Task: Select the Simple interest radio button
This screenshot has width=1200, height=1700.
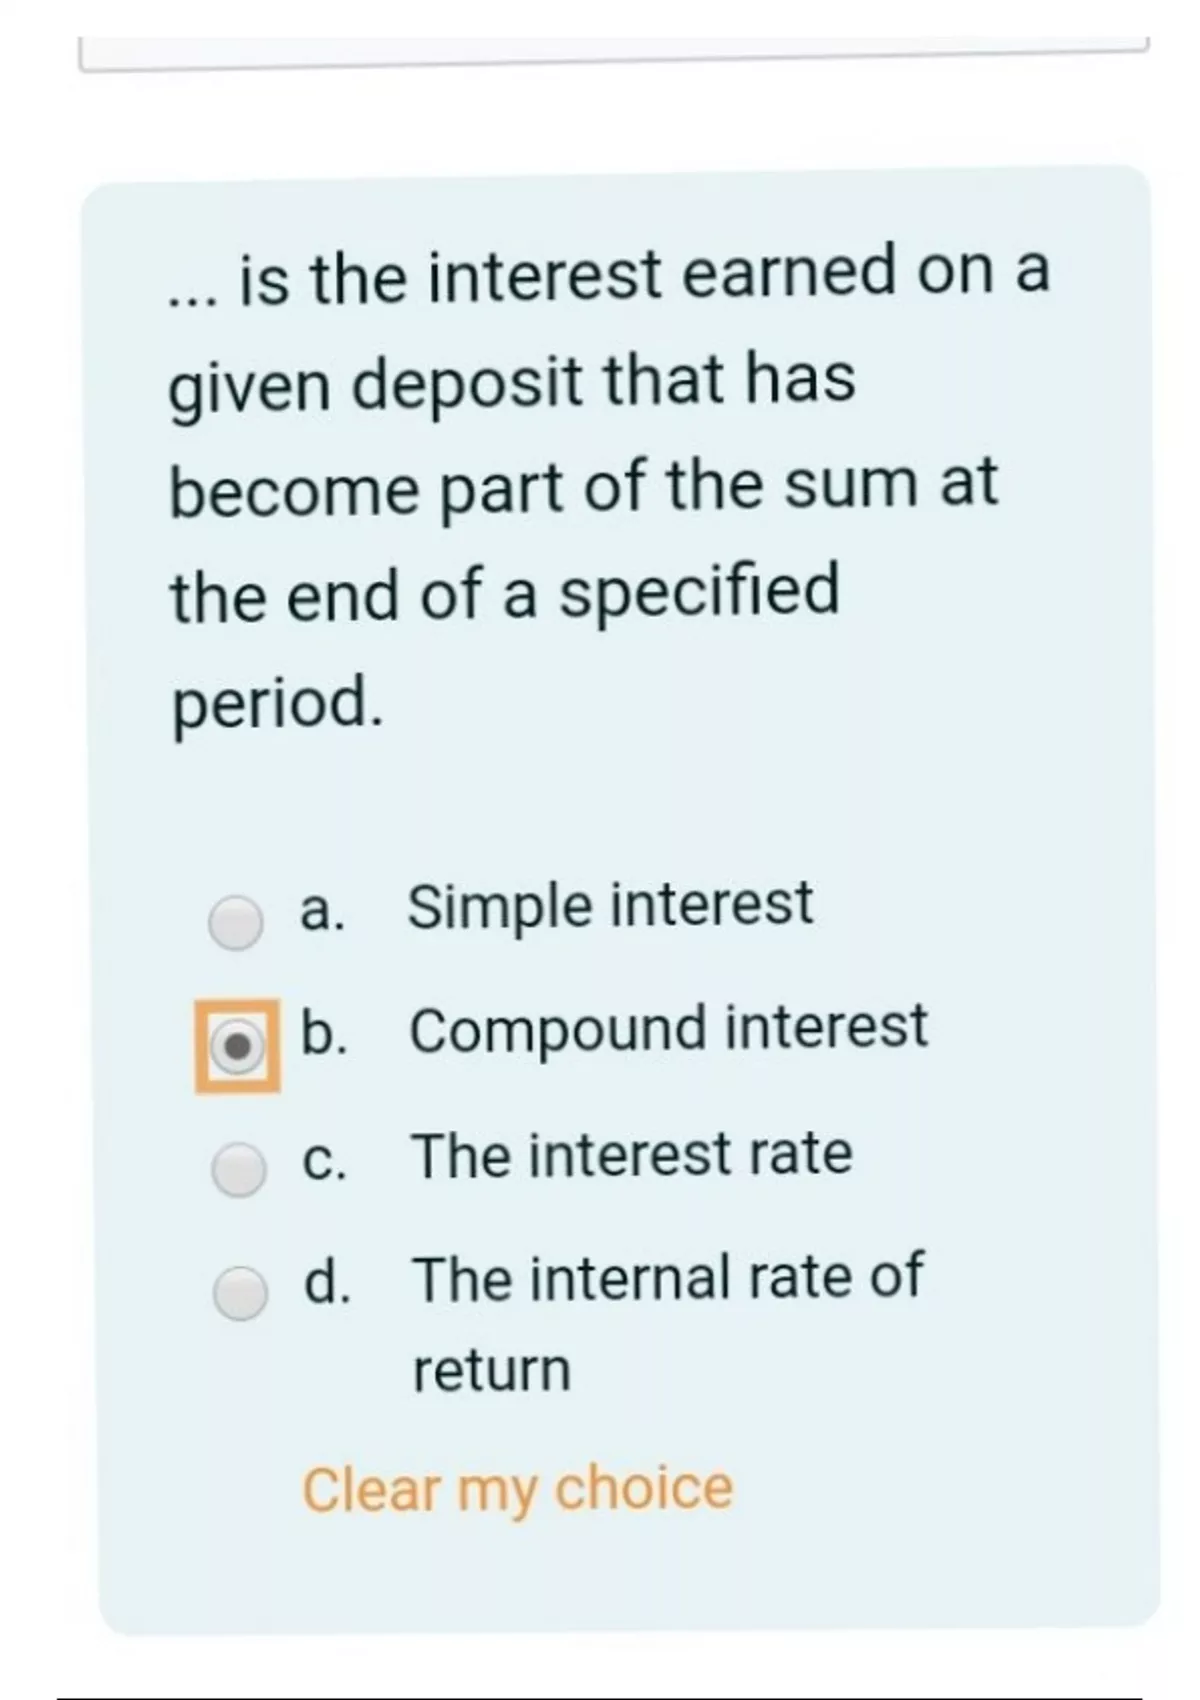Action: click(236, 921)
